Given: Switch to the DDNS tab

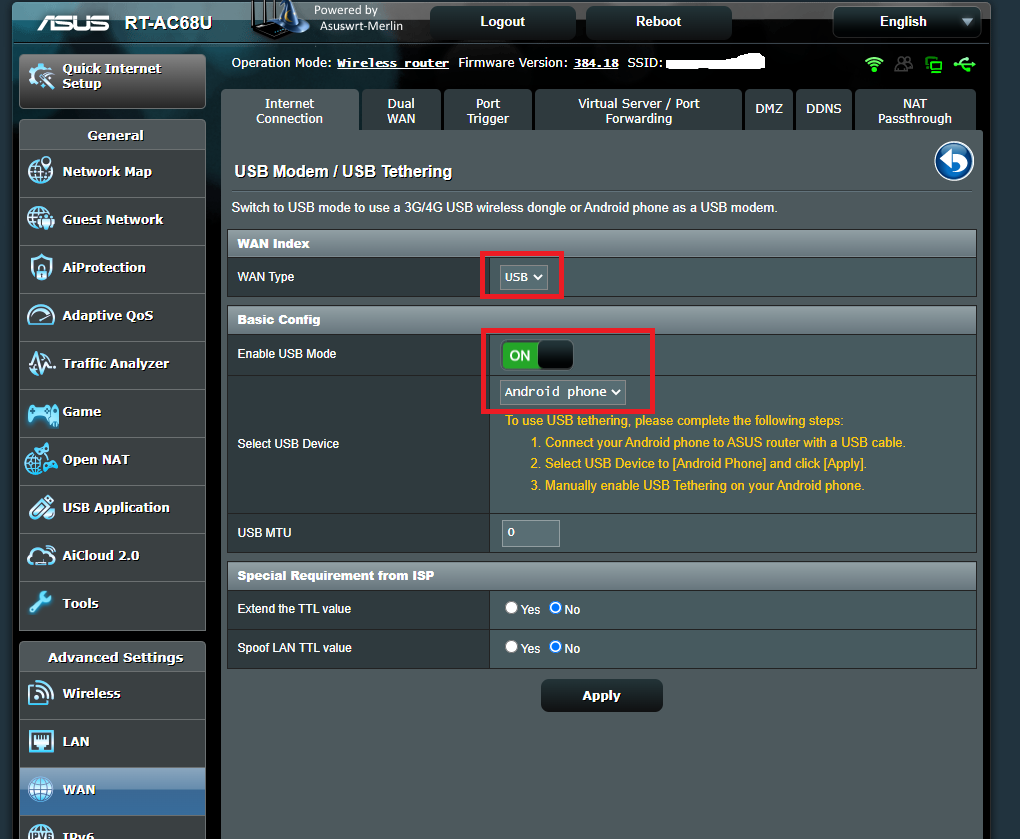Looking at the screenshot, I should pos(824,109).
